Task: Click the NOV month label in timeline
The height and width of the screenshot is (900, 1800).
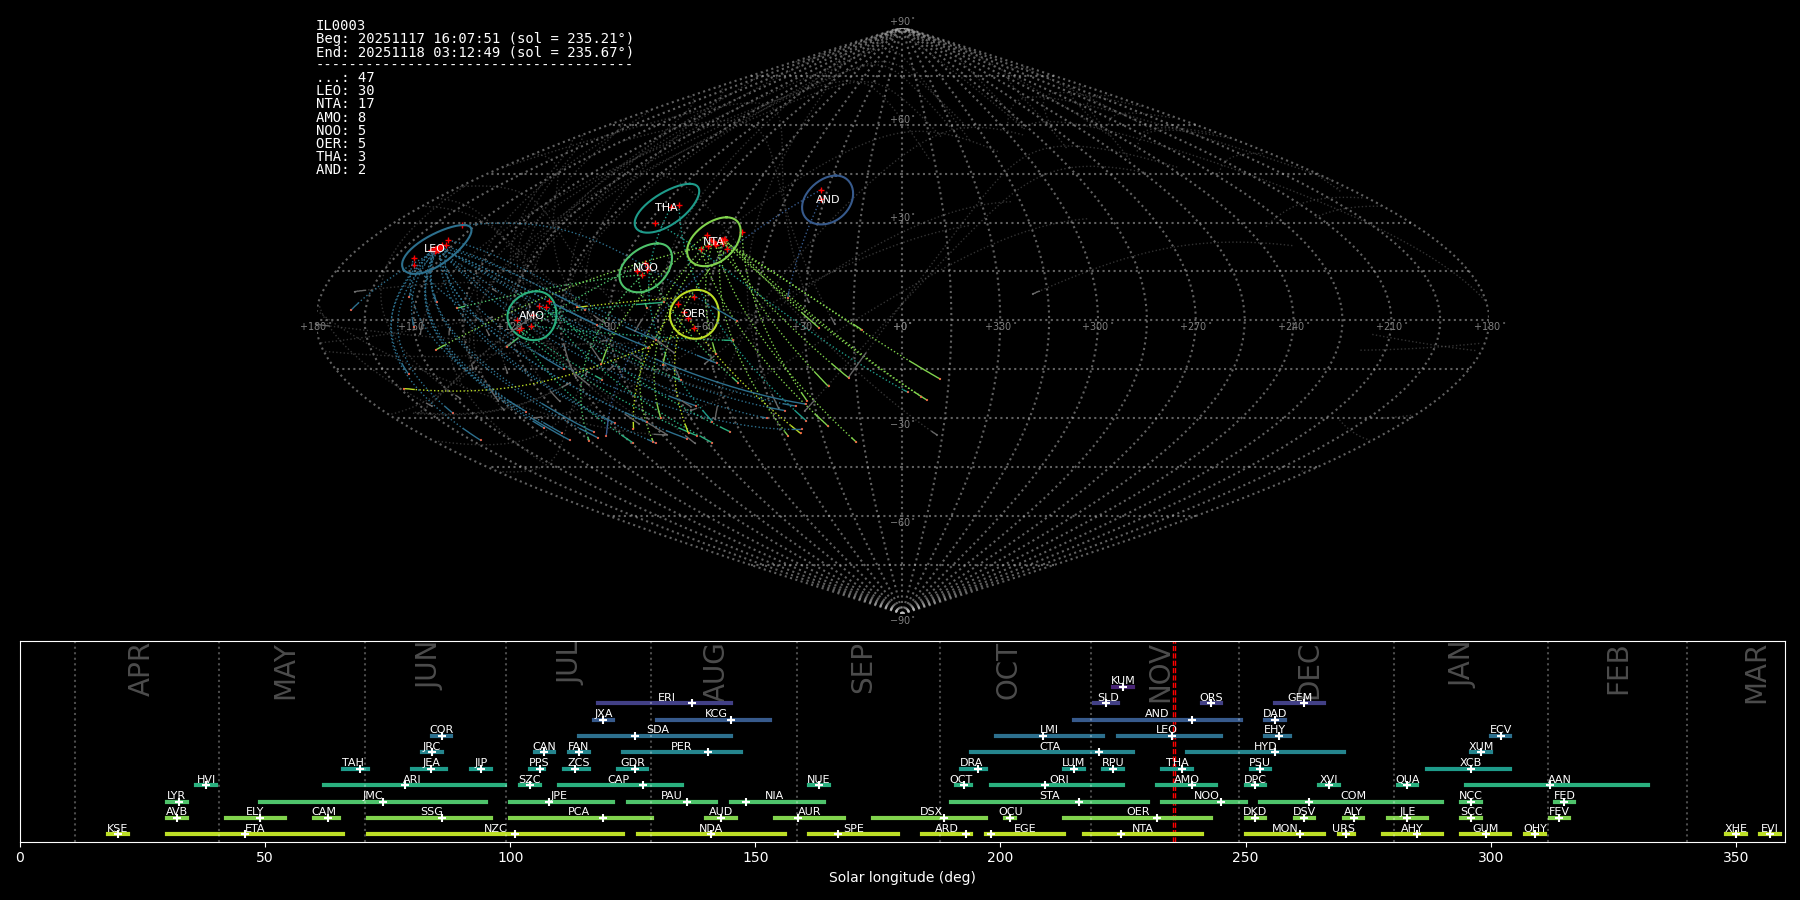Action: click(x=1158, y=672)
